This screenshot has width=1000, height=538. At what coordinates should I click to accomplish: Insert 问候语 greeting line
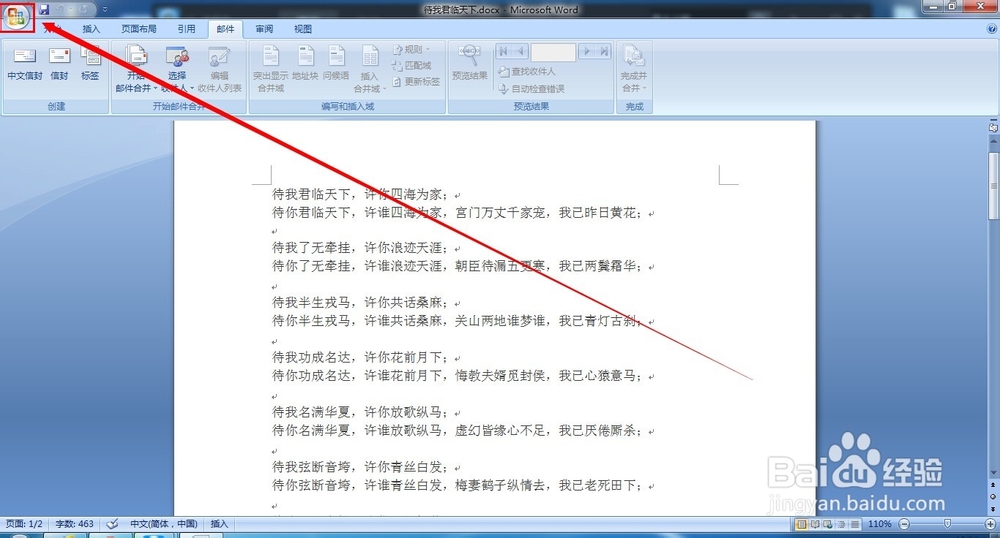point(336,64)
